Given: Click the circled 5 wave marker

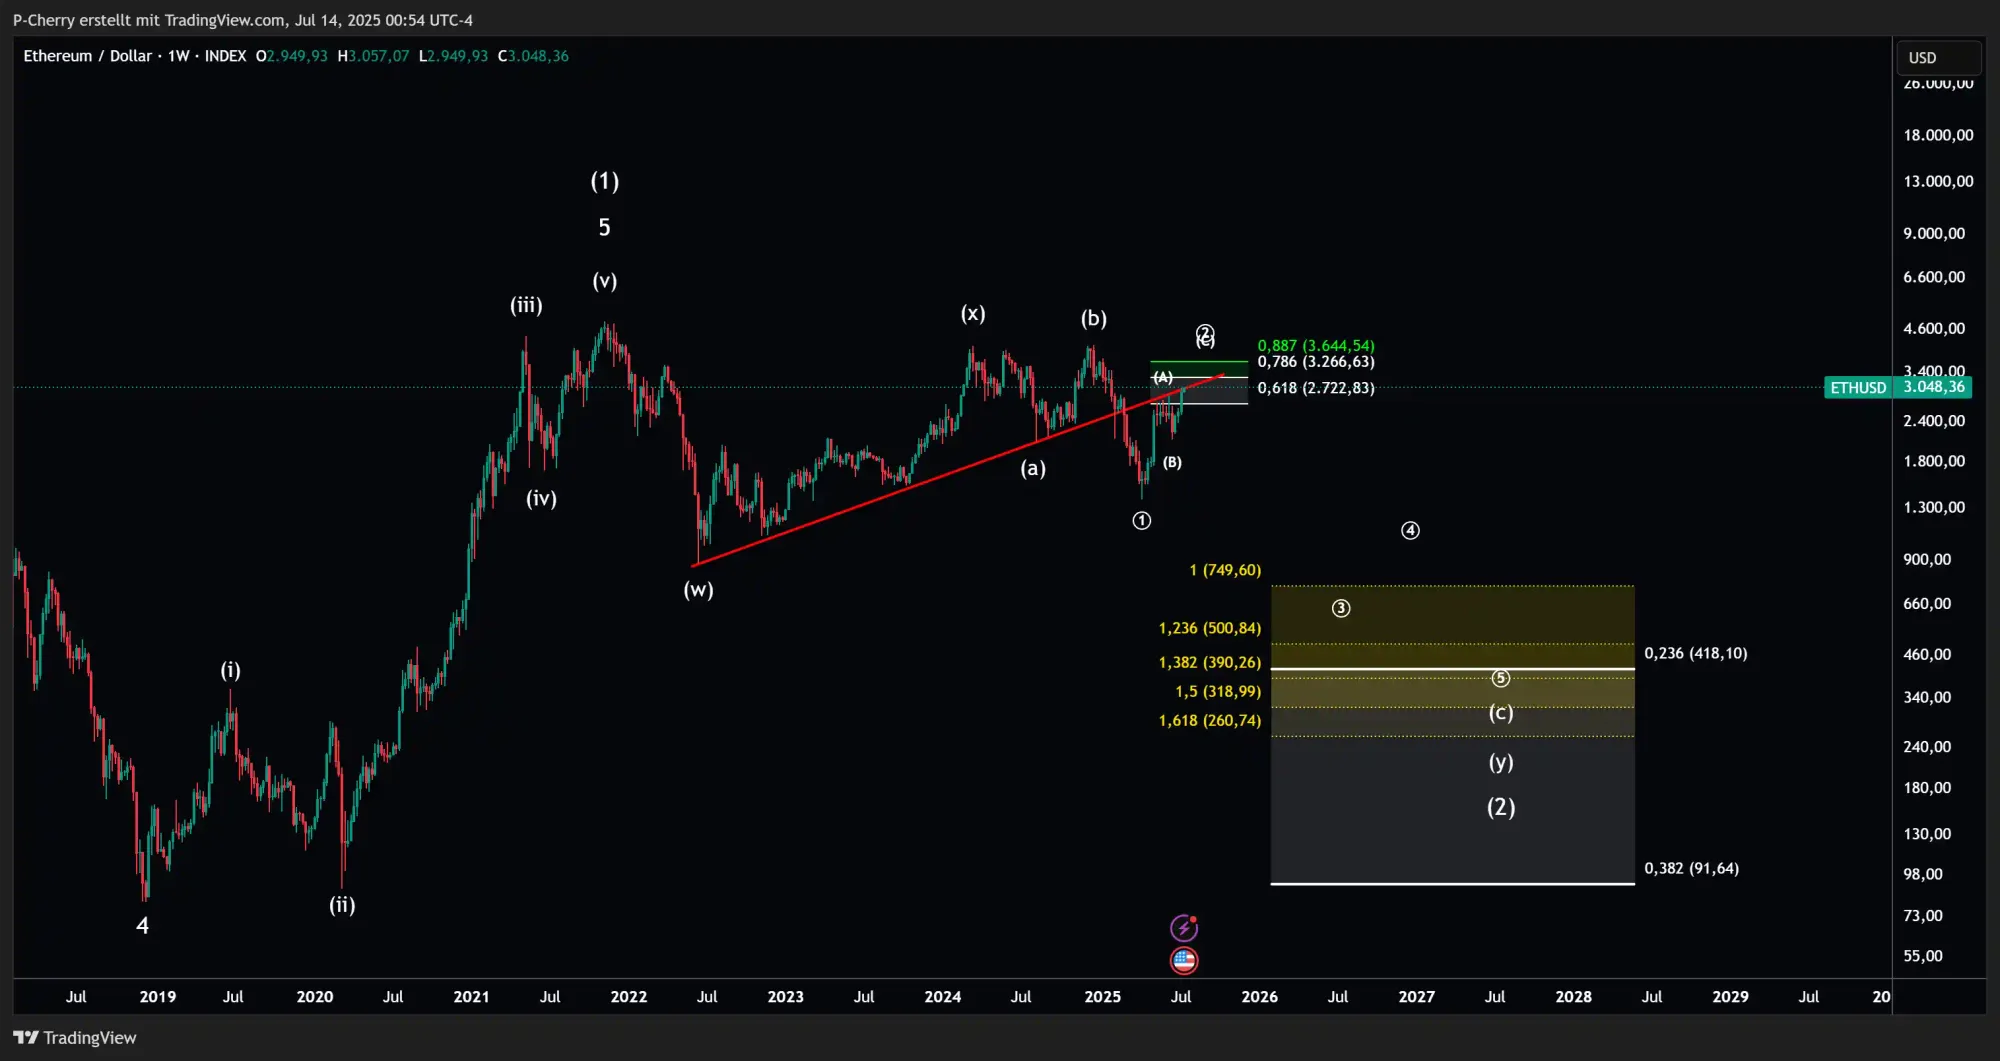Looking at the screenshot, I should pos(1501,678).
